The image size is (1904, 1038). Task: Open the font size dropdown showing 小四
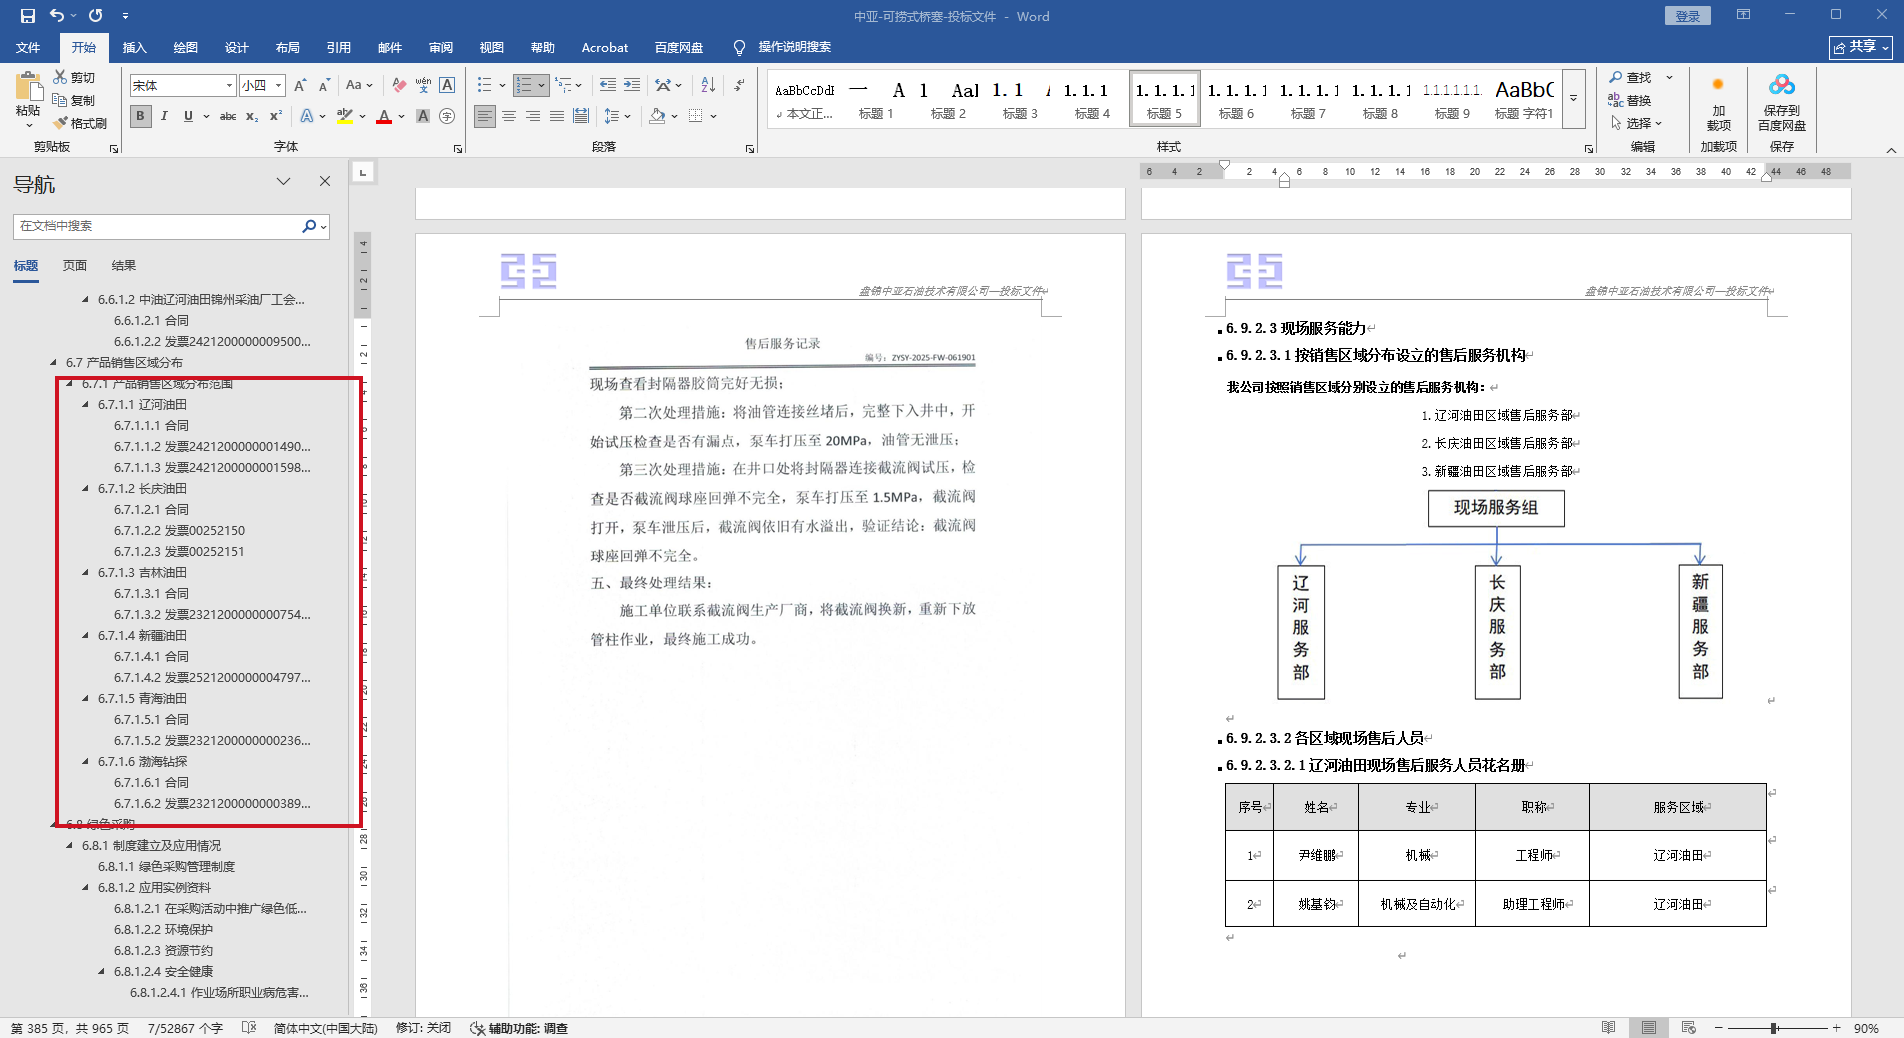279,86
